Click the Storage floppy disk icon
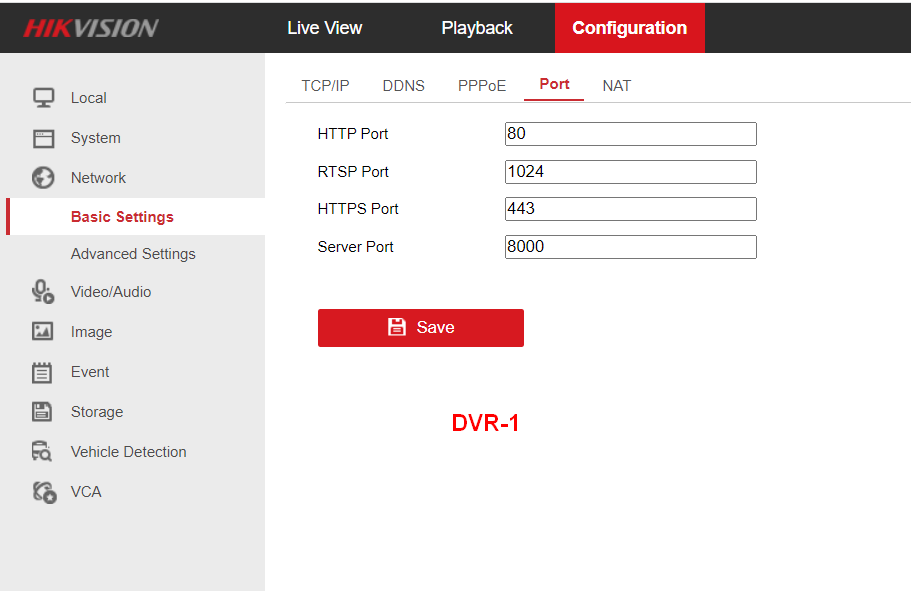 43,412
